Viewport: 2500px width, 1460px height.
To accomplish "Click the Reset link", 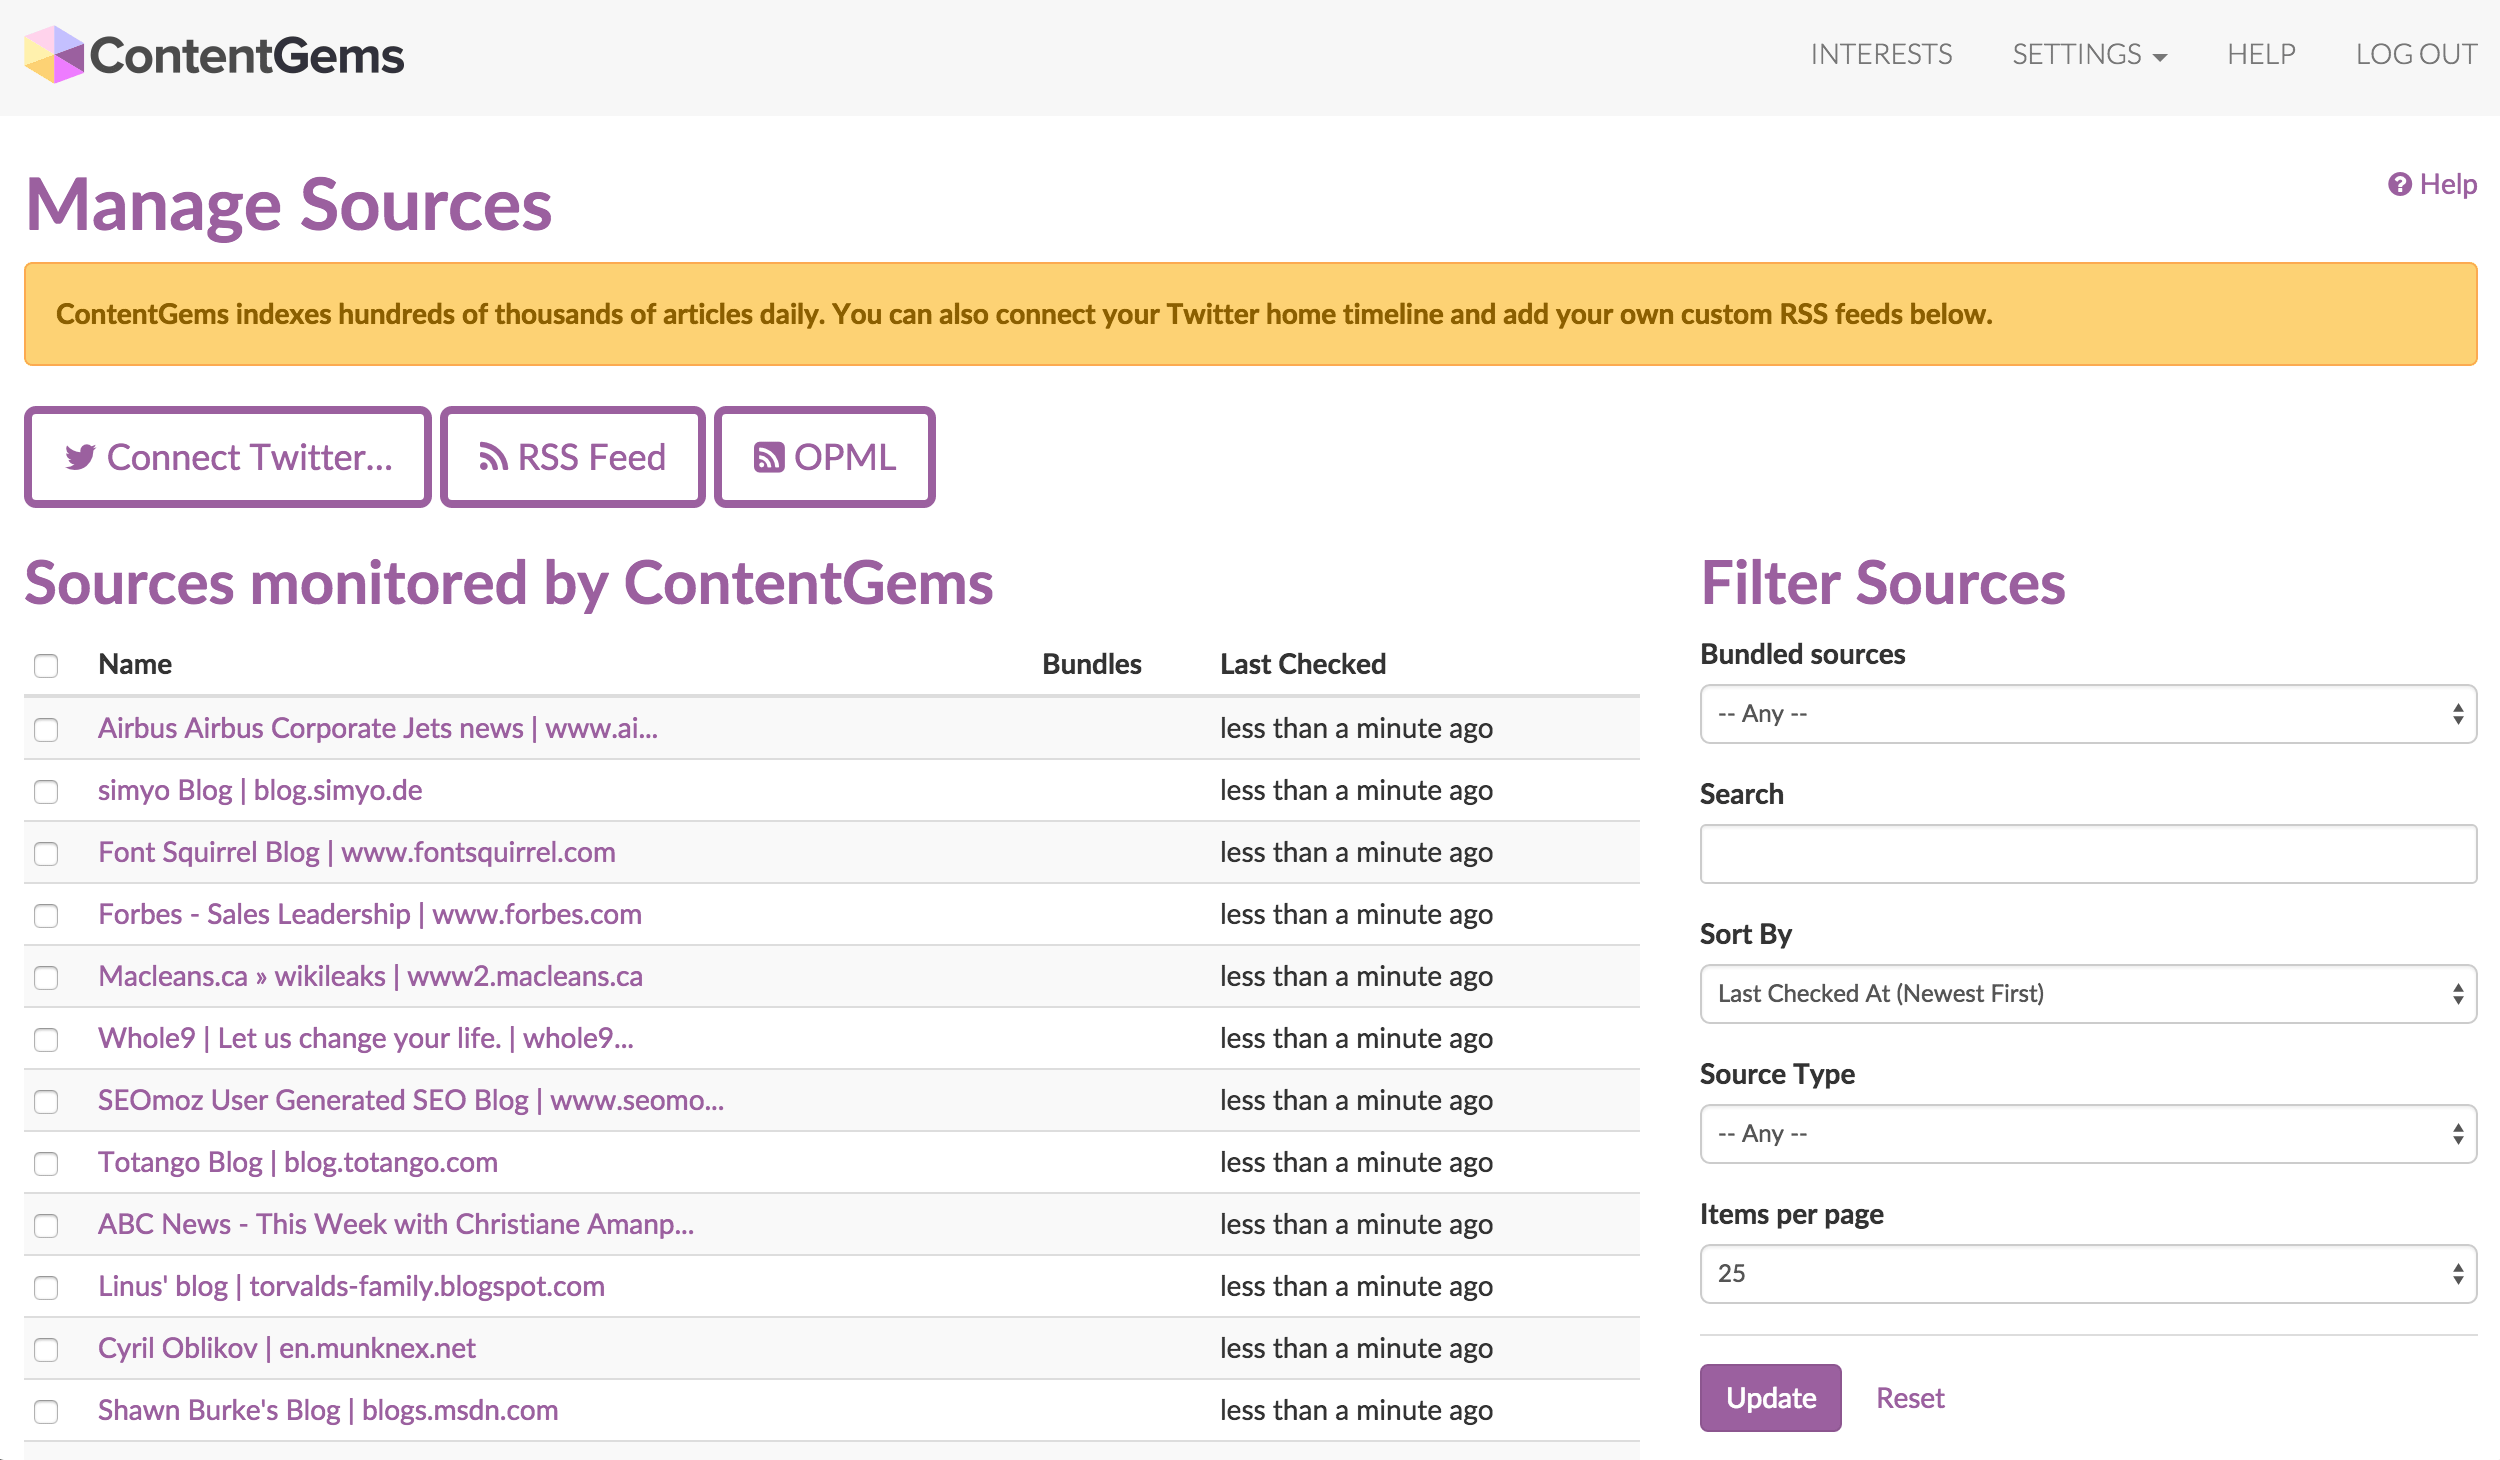I will [1910, 1398].
